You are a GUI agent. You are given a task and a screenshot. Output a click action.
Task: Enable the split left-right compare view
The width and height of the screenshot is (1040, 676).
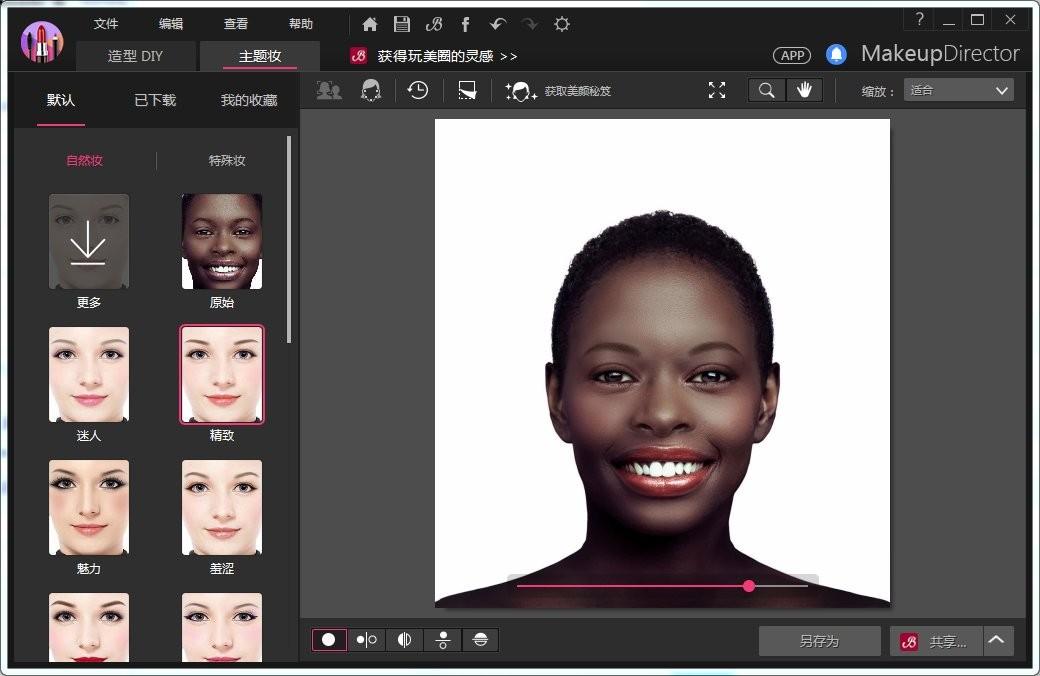point(404,640)
